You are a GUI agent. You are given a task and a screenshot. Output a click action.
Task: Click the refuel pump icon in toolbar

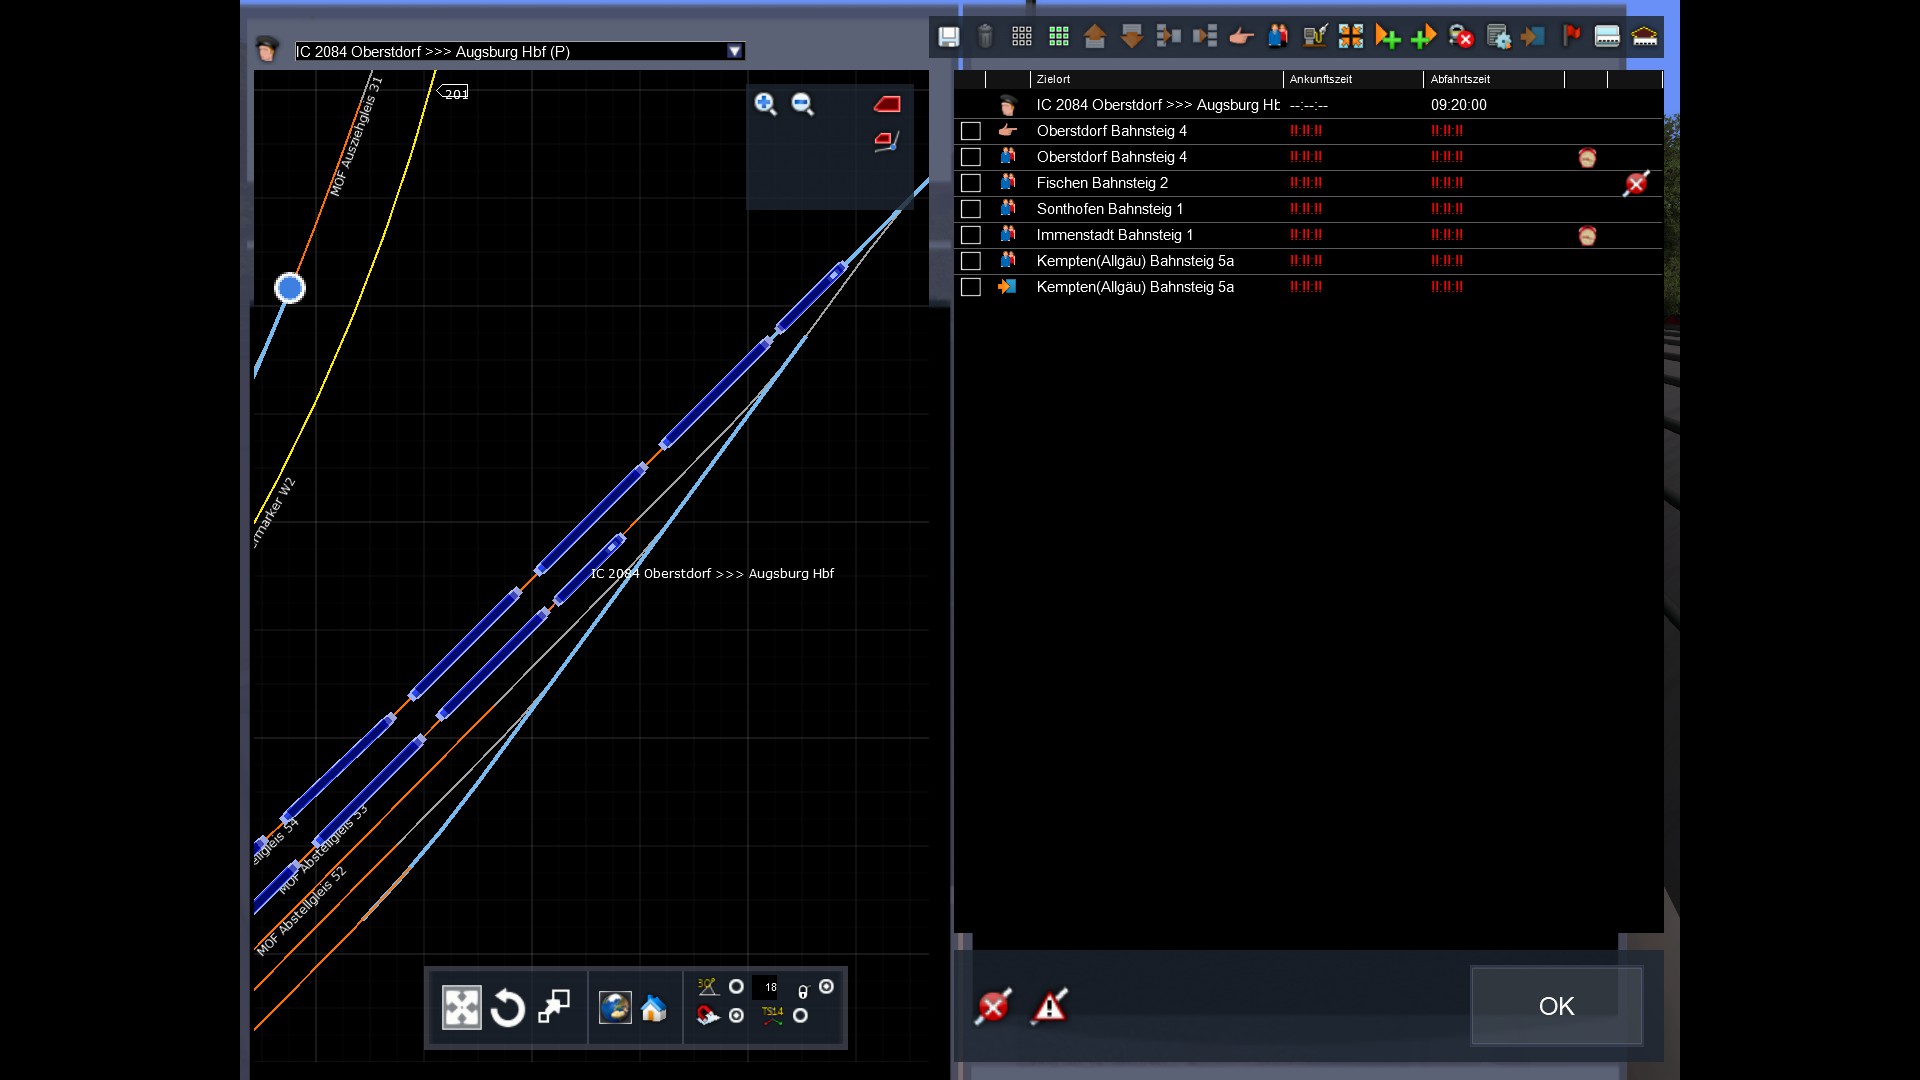[1314, 37]
